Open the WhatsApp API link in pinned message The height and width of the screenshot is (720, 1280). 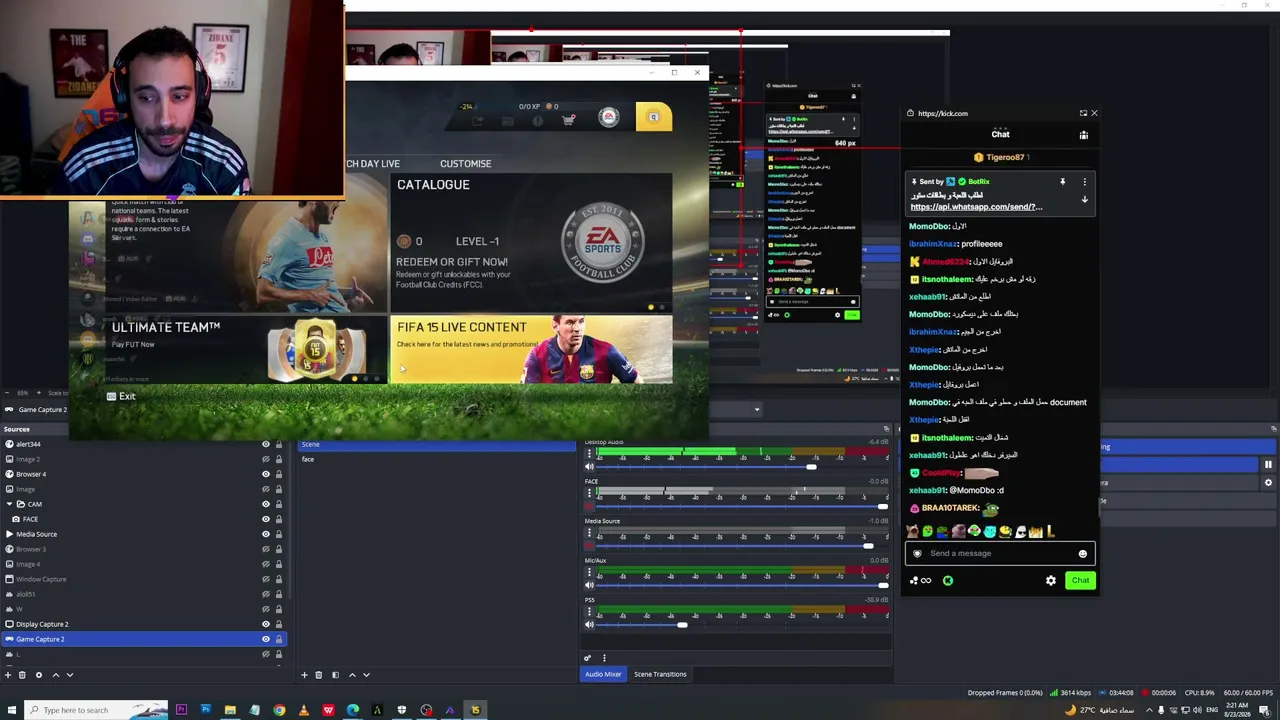(976, 207)
